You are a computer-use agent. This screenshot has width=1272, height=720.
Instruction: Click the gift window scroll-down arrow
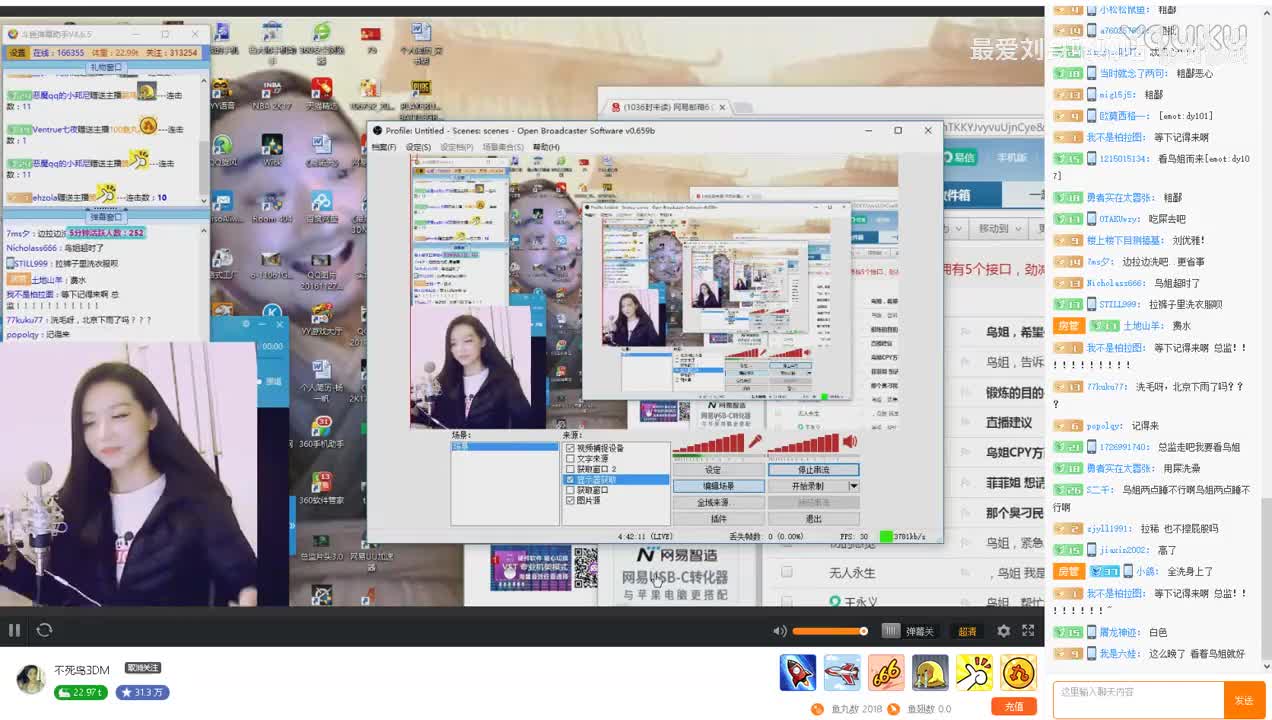[x=205, y=200]
